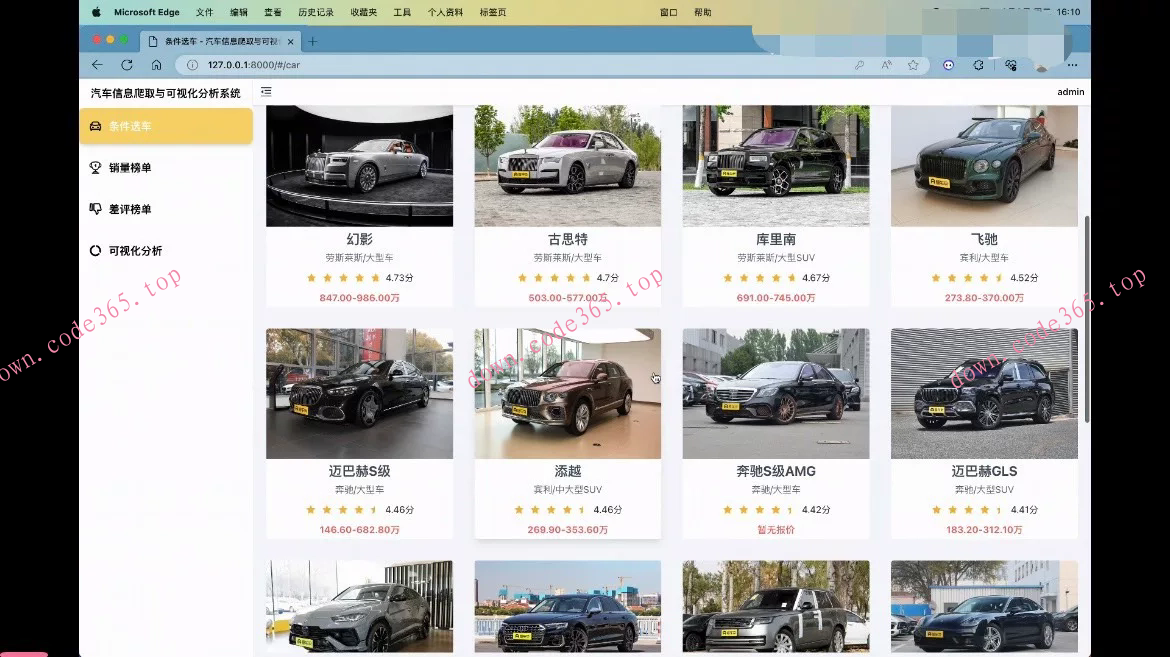1170x657 pixels.
Task: Click the browser back arrow
Action: (x=97, y=65)
